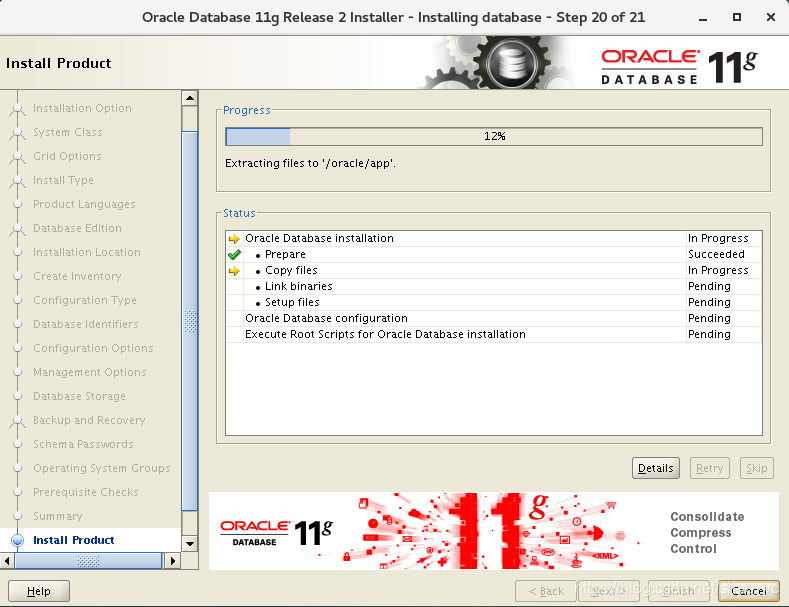Click the database gear logo in header
789x607 pixels.
click(512, 64)
